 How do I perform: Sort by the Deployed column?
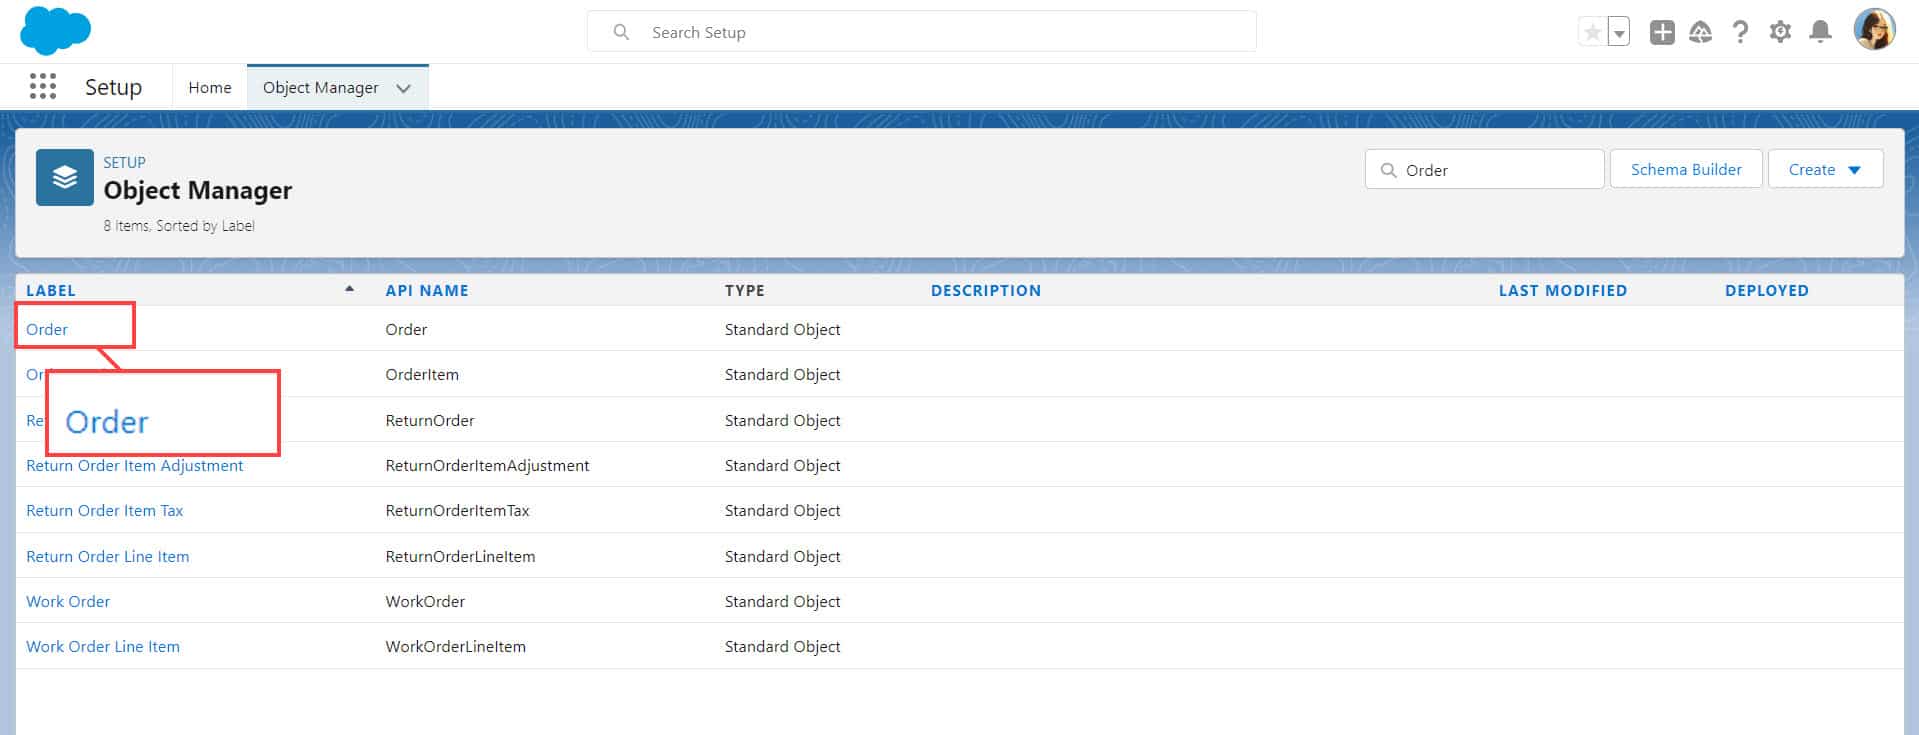(1767, 290)
